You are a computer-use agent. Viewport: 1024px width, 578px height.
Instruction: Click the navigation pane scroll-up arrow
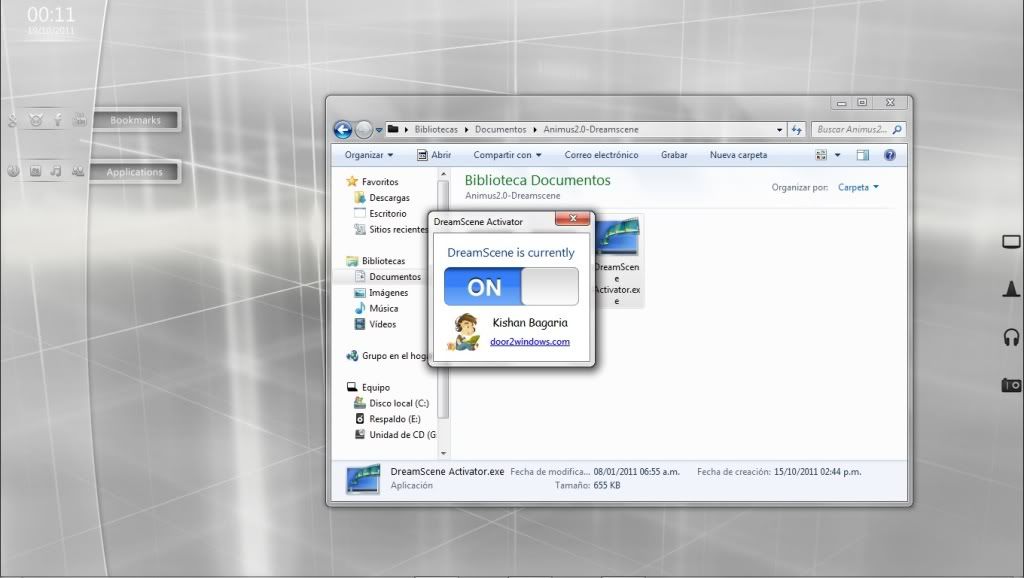click(443, 174)
